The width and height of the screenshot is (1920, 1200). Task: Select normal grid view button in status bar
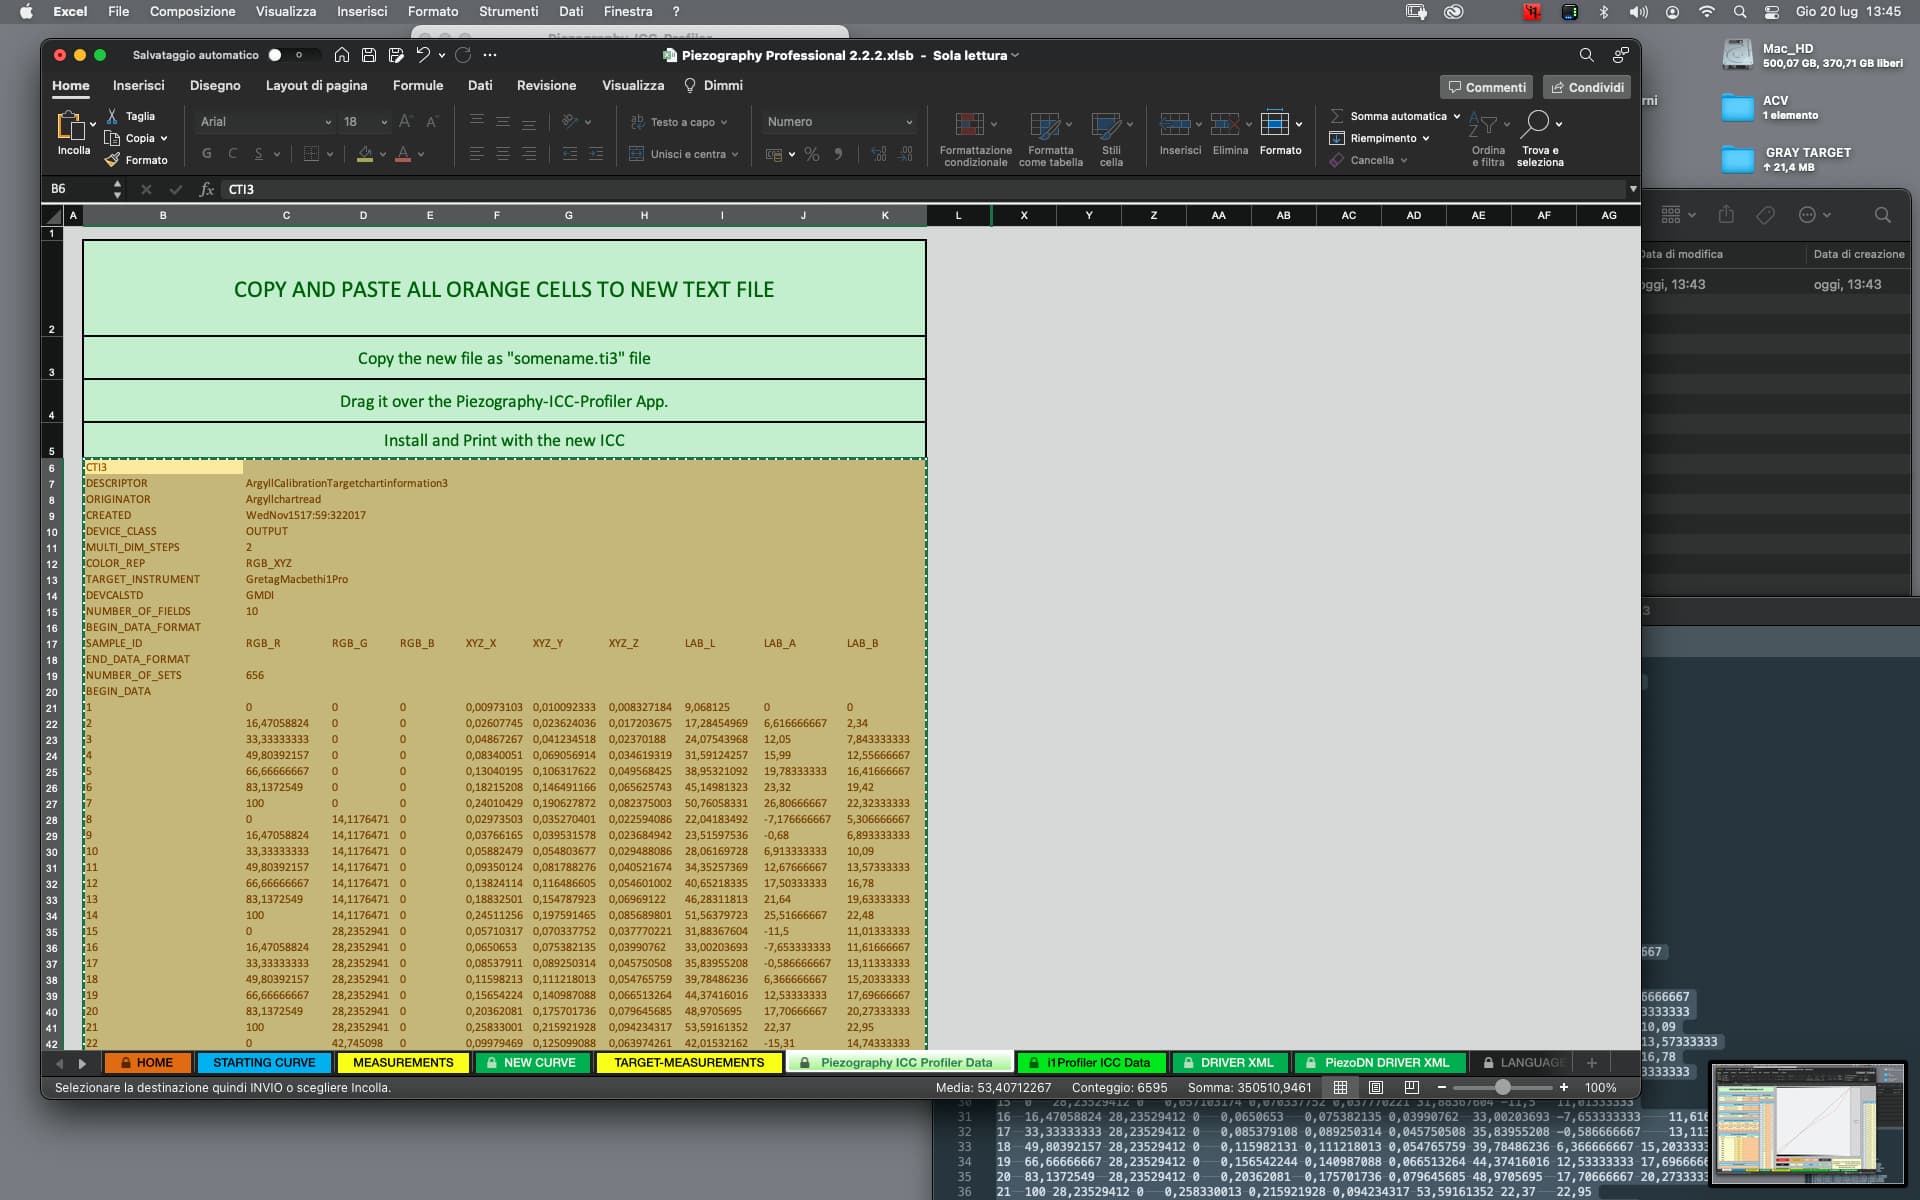[1340, 1087]
